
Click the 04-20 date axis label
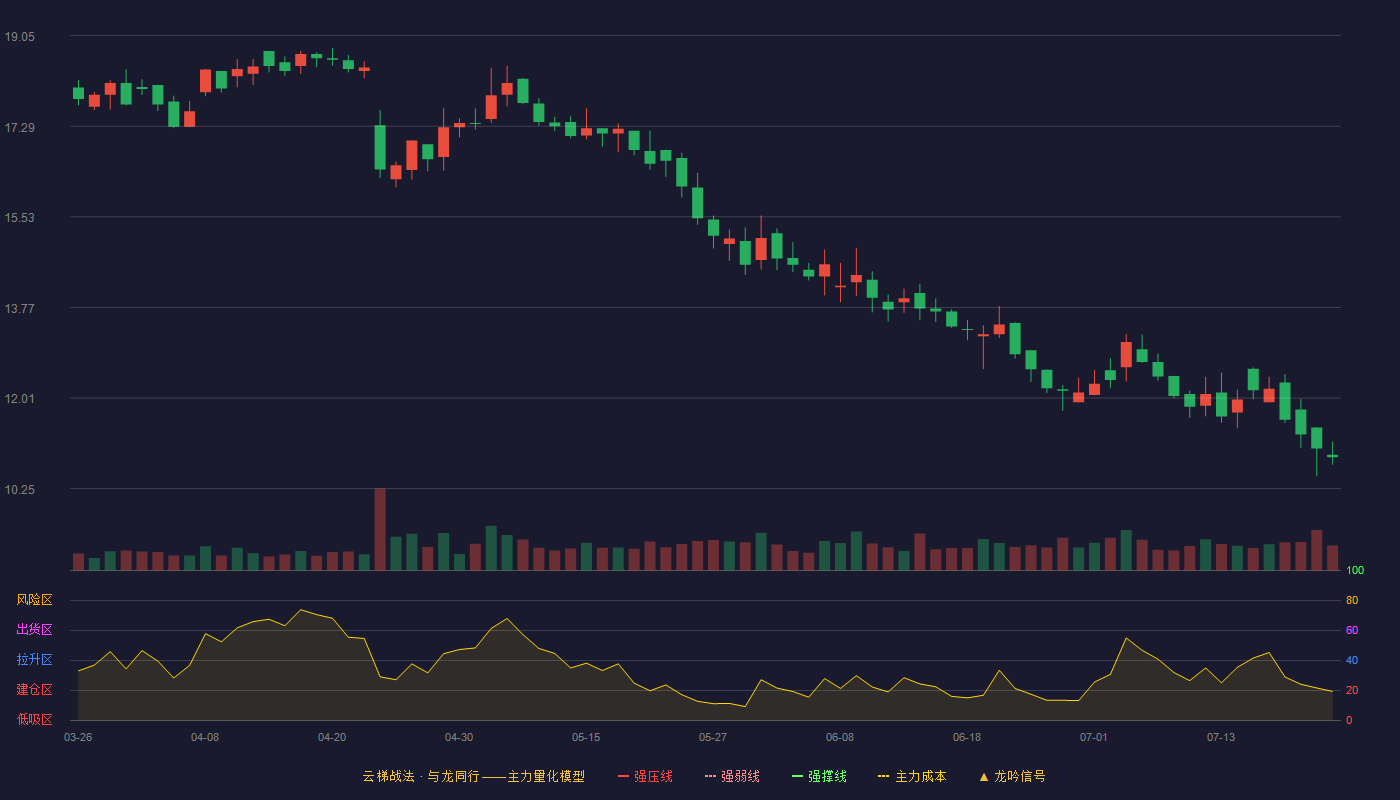tap(332, 737)
